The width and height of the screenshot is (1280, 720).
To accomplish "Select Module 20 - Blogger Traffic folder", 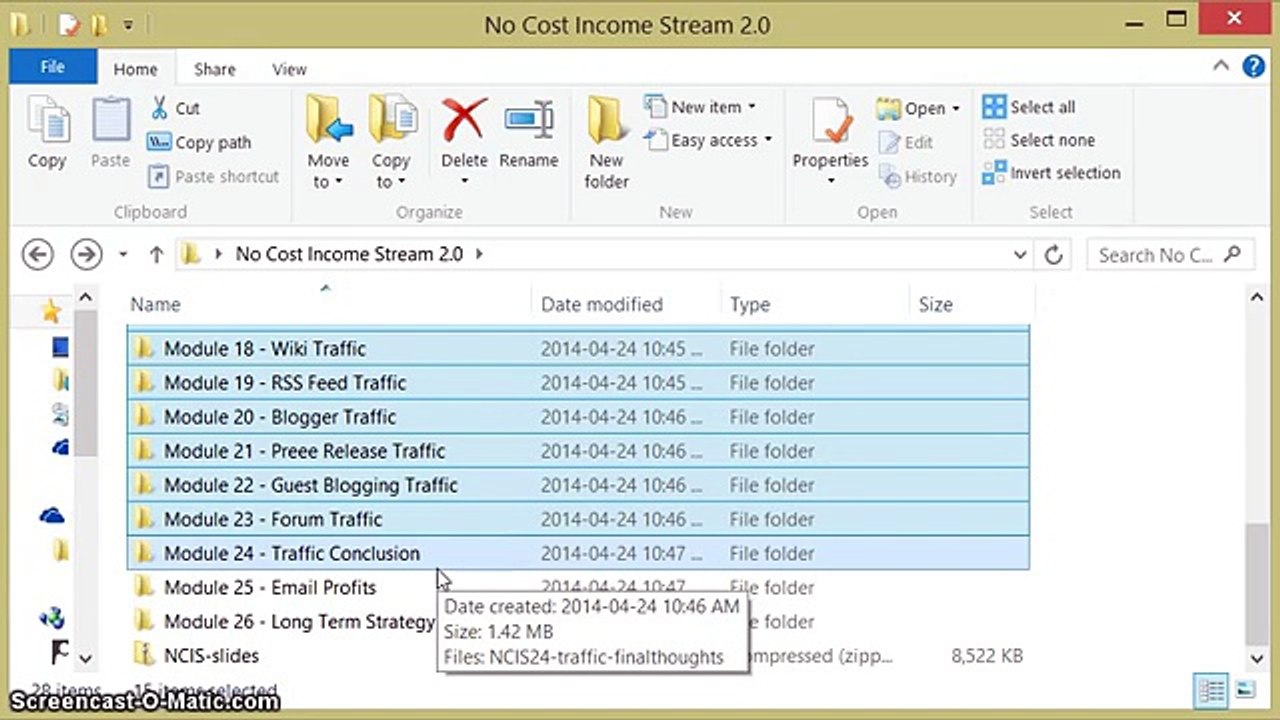I will pos(578,416).
